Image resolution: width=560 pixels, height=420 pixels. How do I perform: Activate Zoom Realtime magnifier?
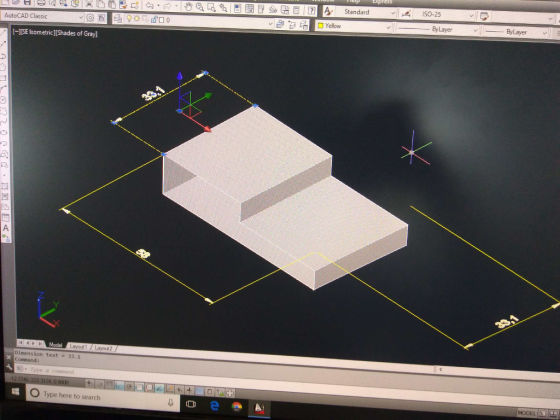pos(200,7)
